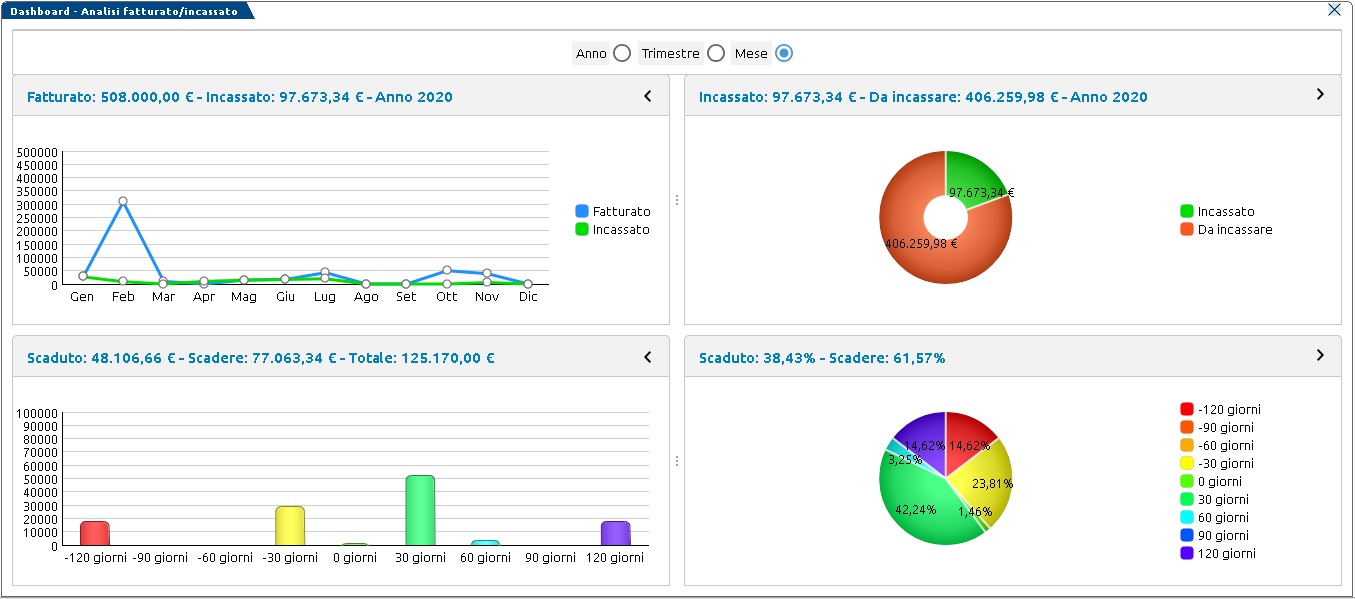Click left chevron in Scaduto totale panel
1355x599 pixels.
[647, 357]
